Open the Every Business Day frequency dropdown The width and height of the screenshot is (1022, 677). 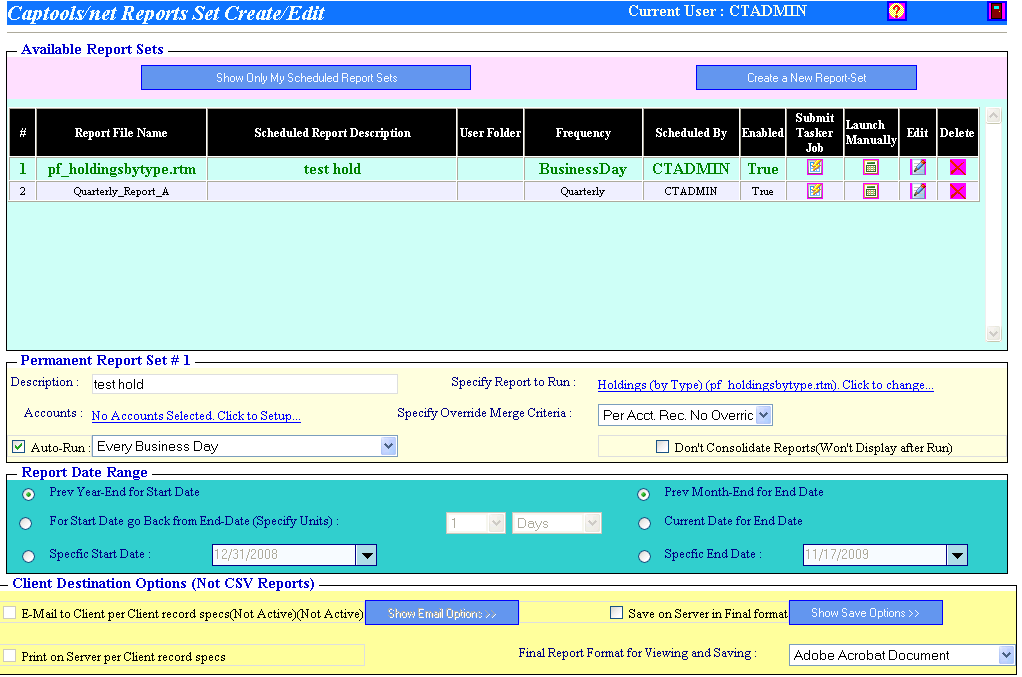point(390,445)
